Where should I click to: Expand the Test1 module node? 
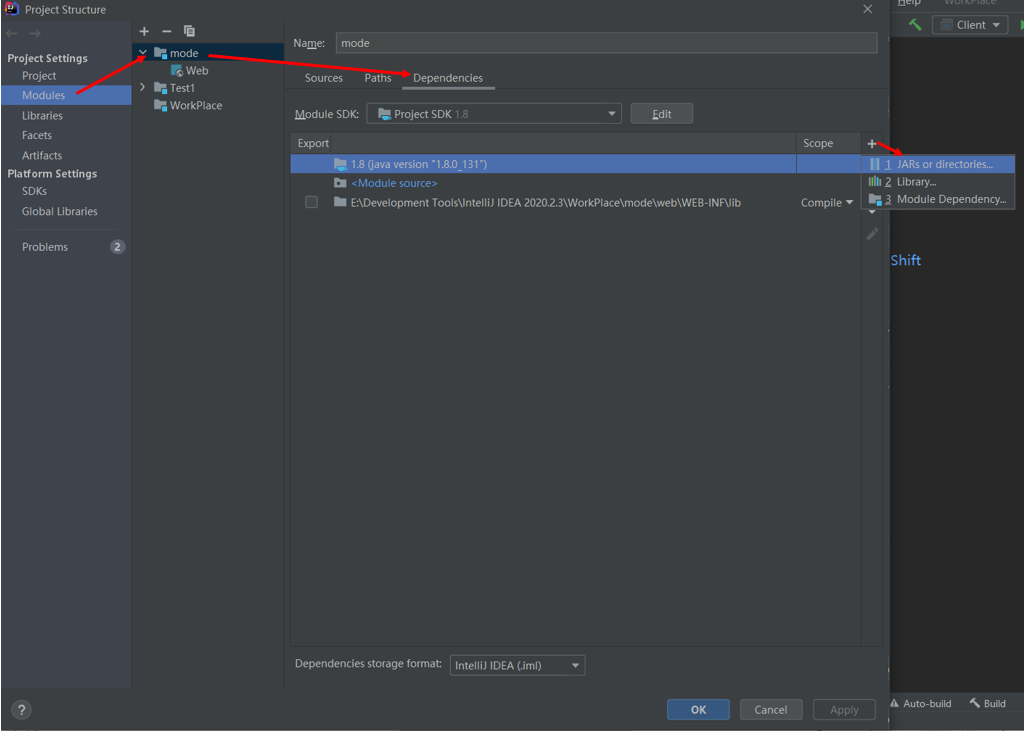pyautogui.click(x=143, y=87)
